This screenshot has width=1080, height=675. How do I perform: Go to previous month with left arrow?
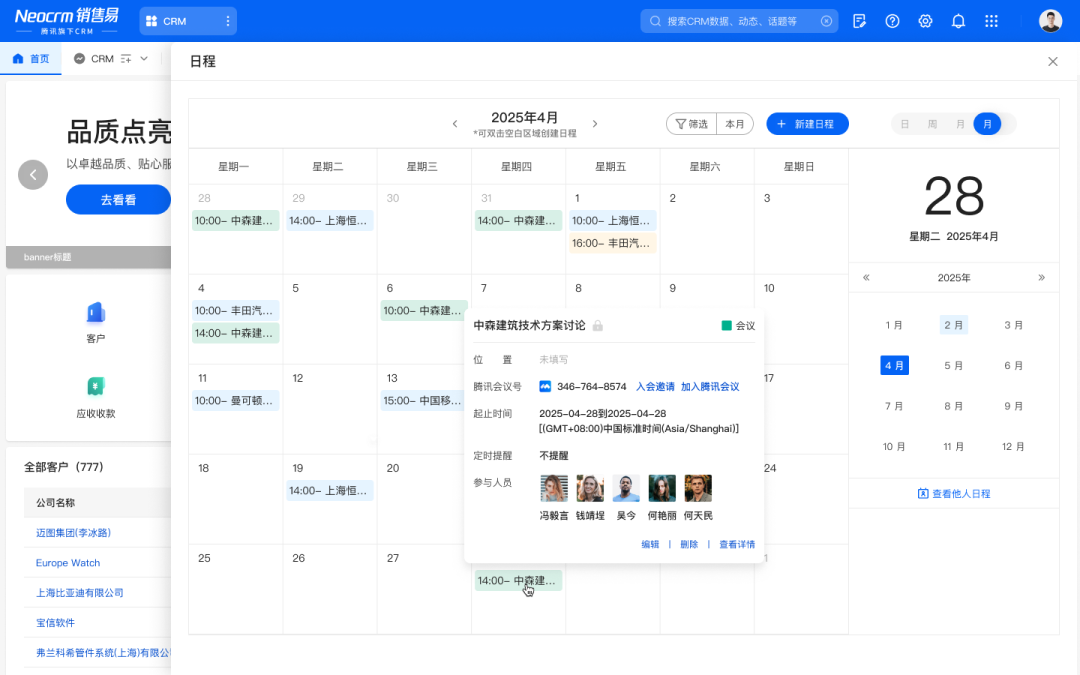click(x=455, y=124)
